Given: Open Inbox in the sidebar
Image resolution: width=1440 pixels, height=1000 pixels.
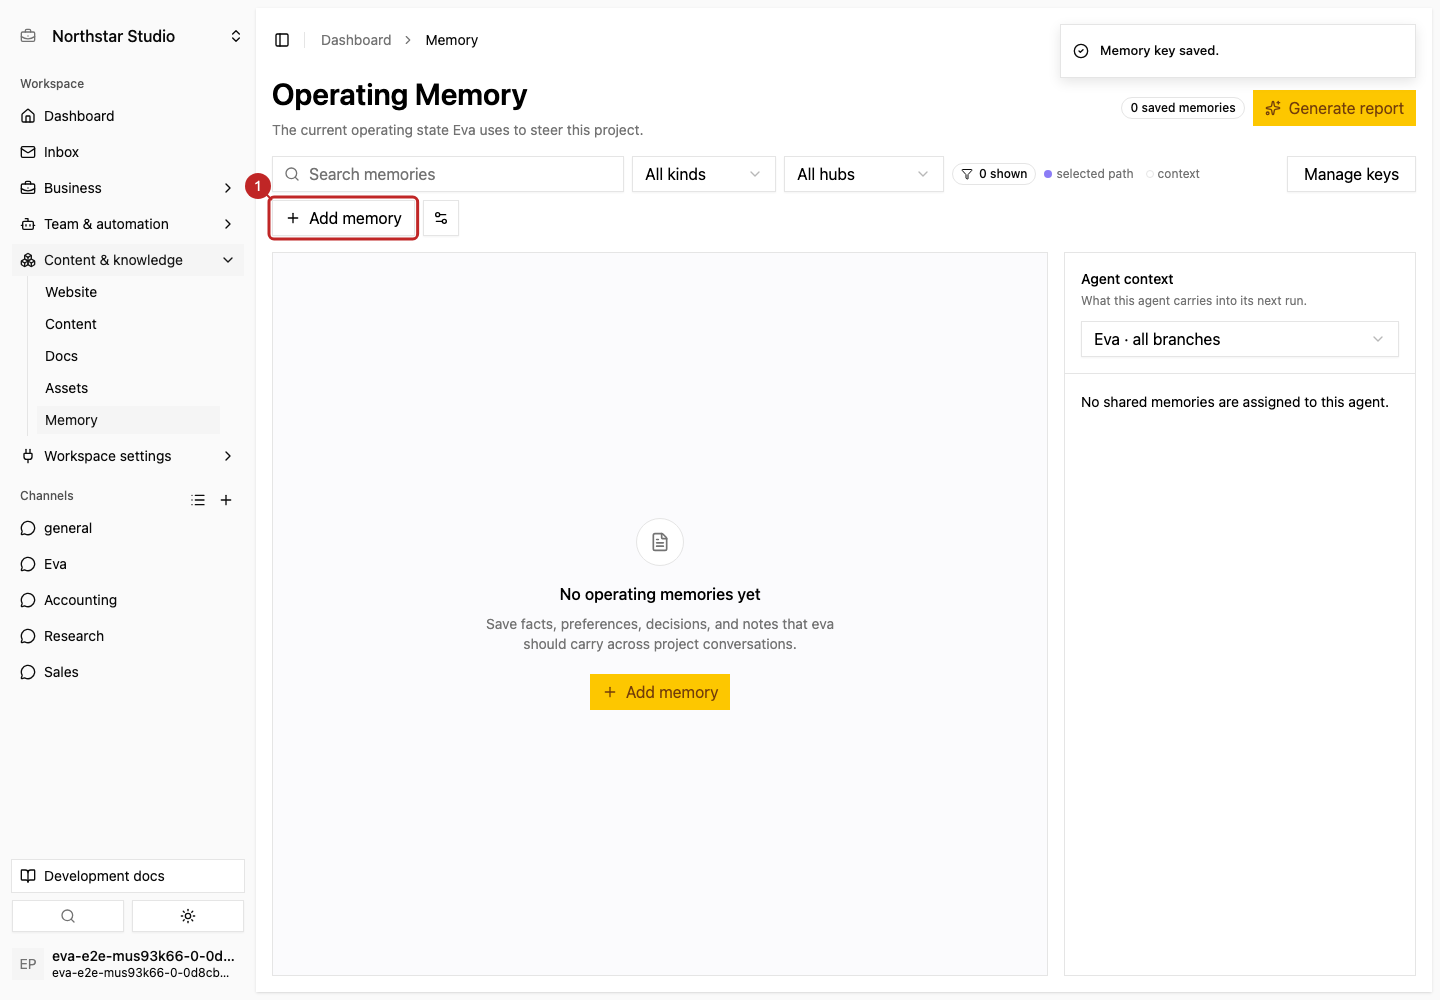Looking at the screenshot, I should [x=128, y=152].
